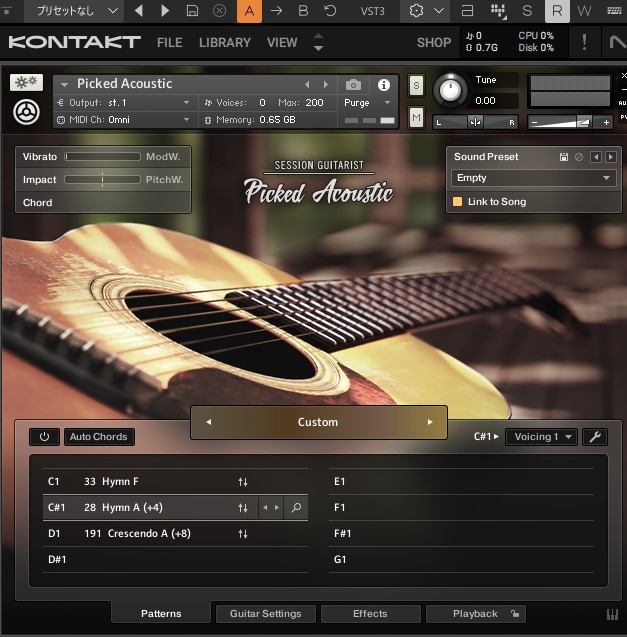Image resolution: width=627 pixels, height=637 pixels.
Task: Open the Kontakt LIBRARY menu
Action: click(x=225, y=42)
